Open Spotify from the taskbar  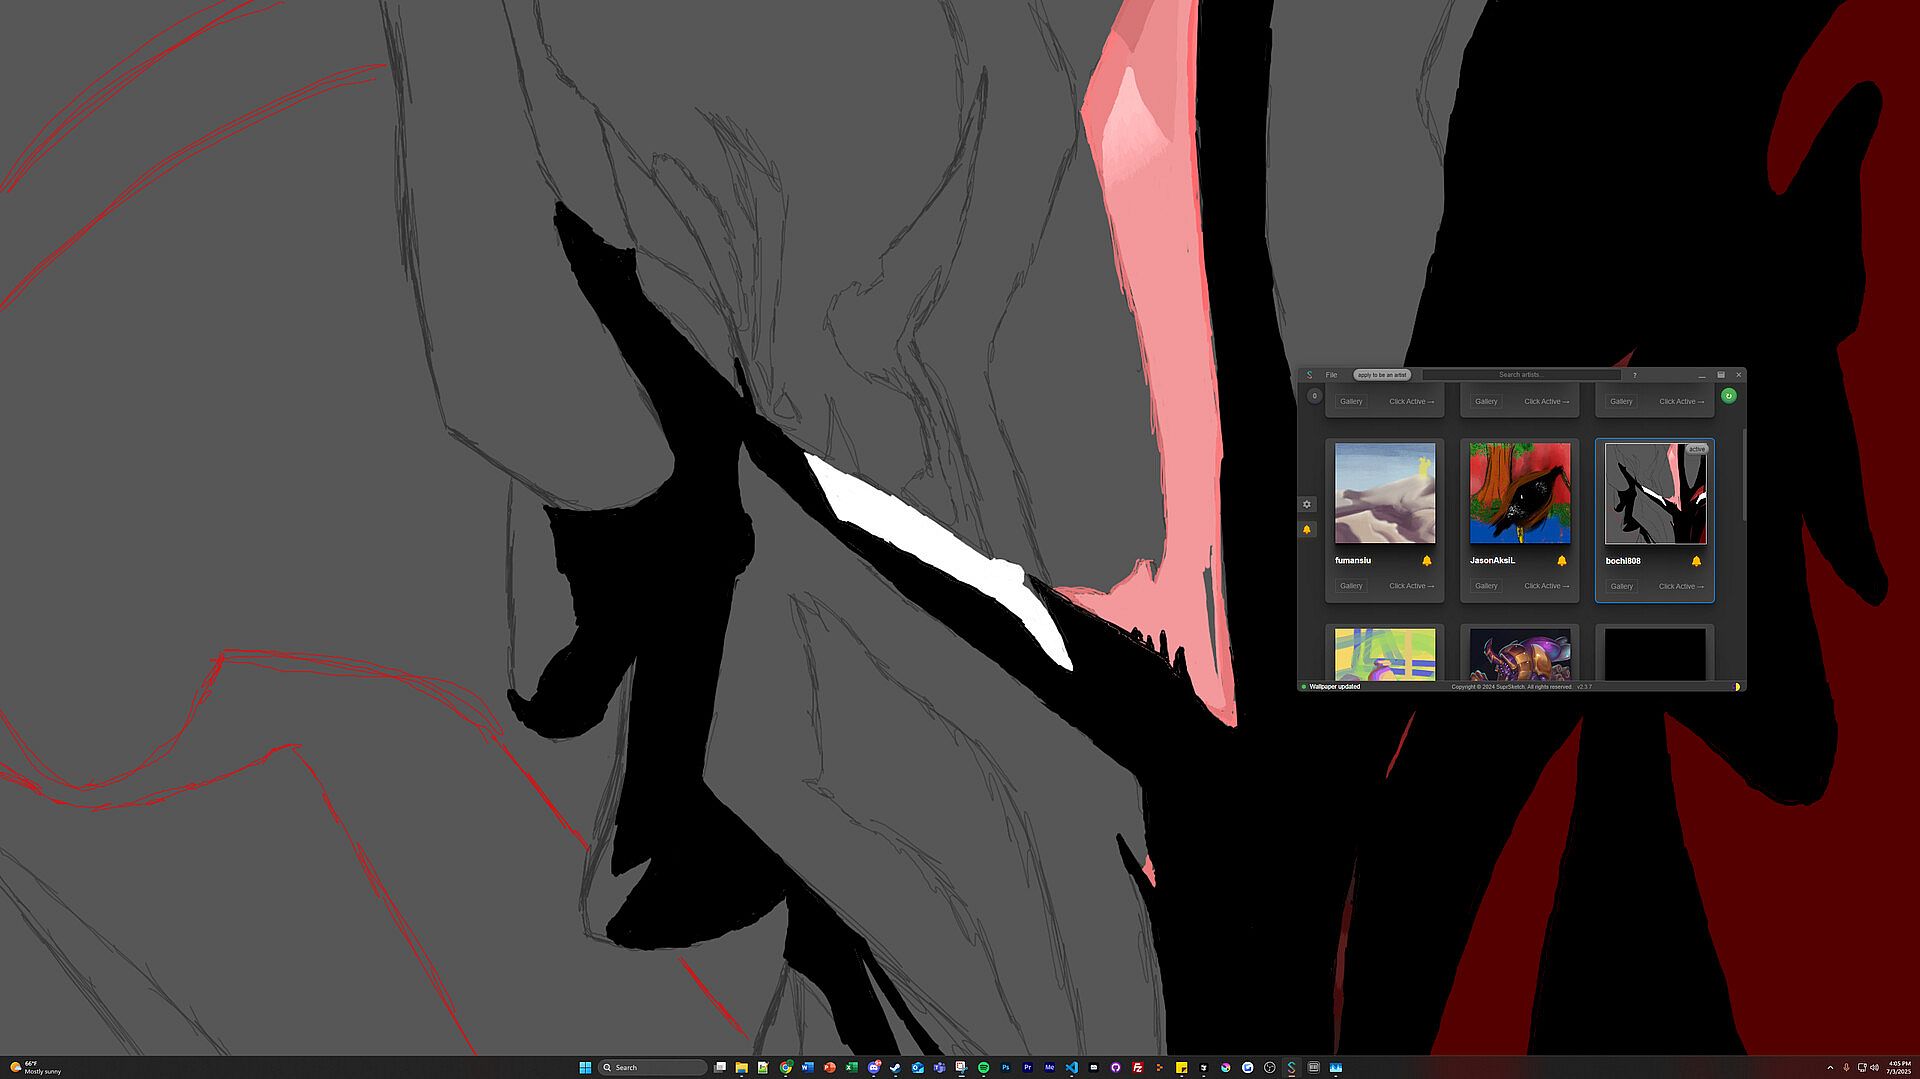coord(983,1067)
